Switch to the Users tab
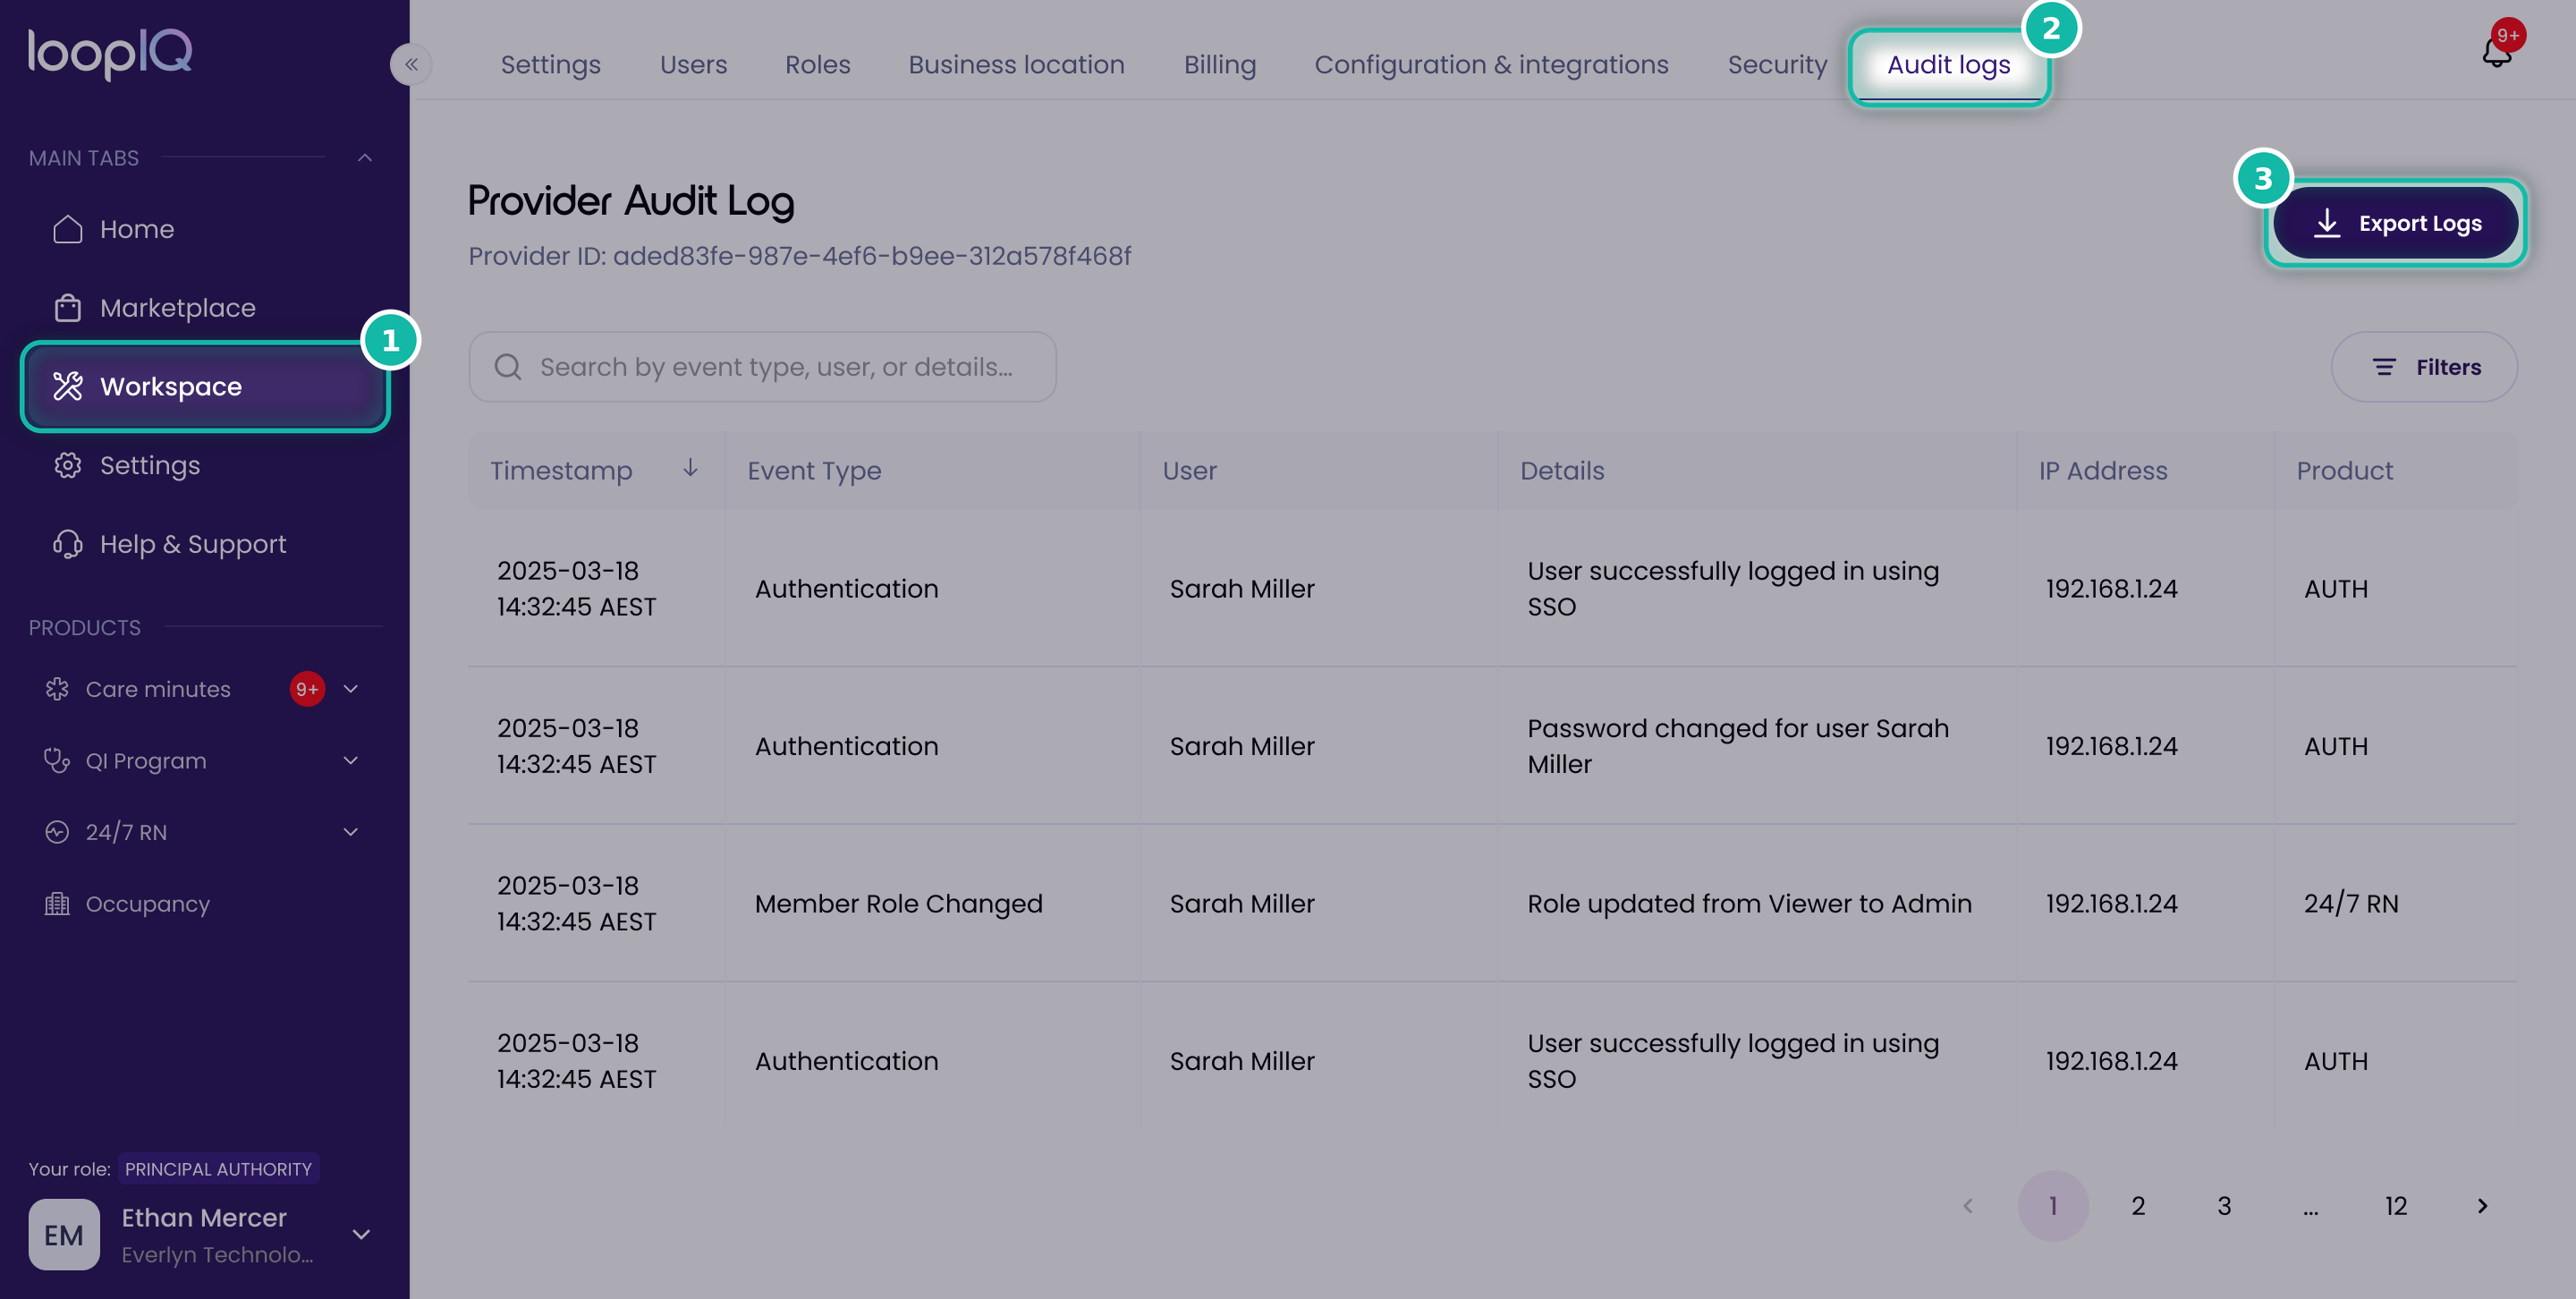2576x1299 pixels. (693, 65)
